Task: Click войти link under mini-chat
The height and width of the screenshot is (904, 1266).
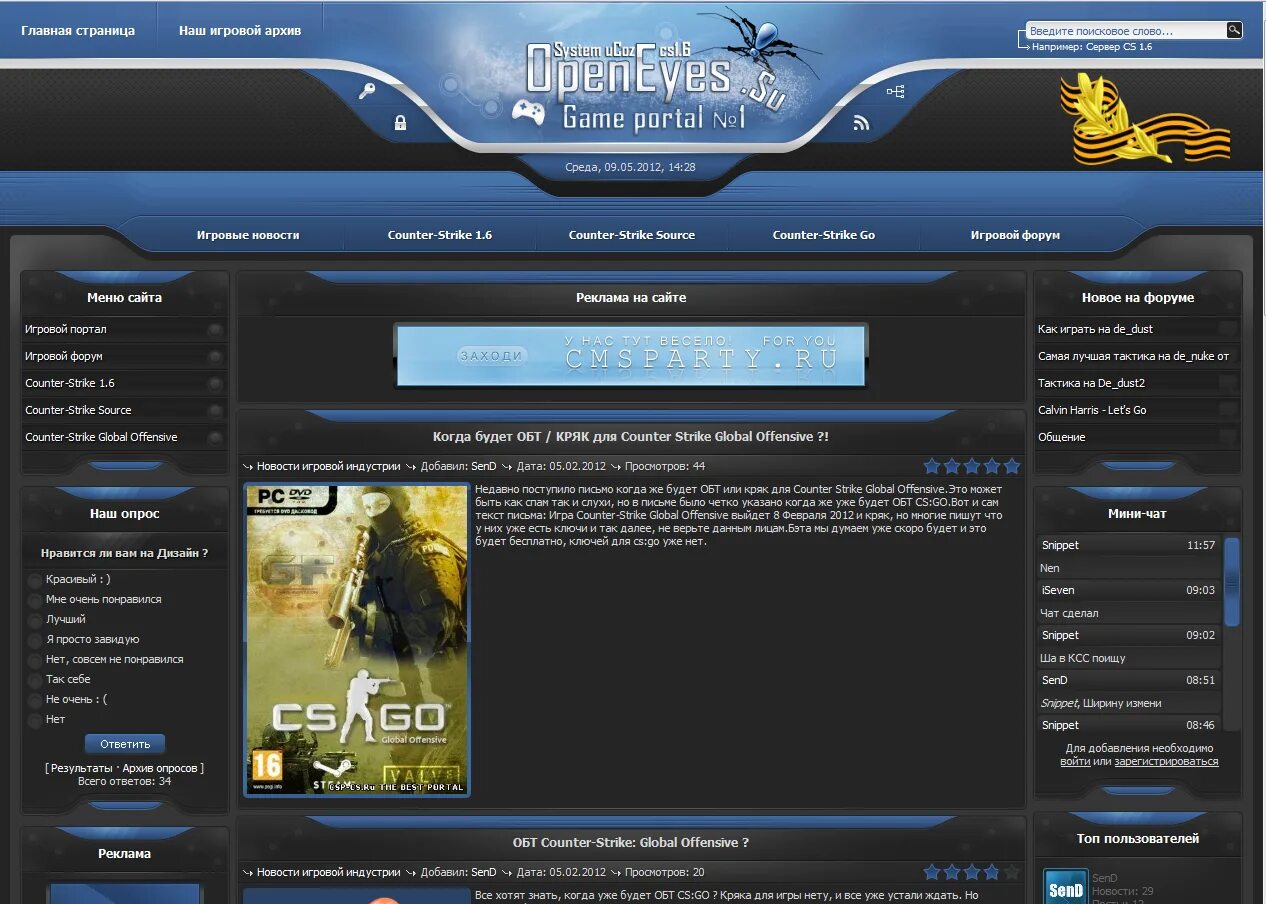Action: click(x=1075, y=761)
